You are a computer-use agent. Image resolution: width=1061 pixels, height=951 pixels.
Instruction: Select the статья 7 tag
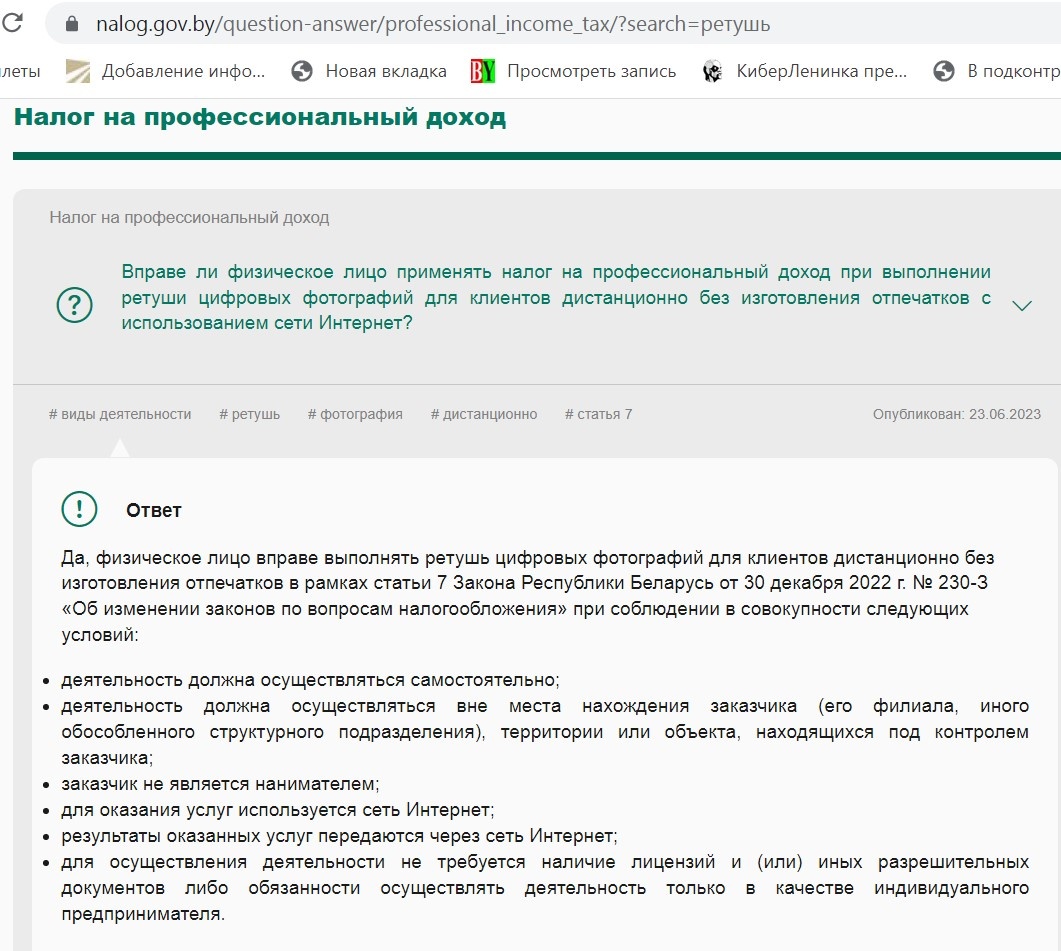[597, 413]
